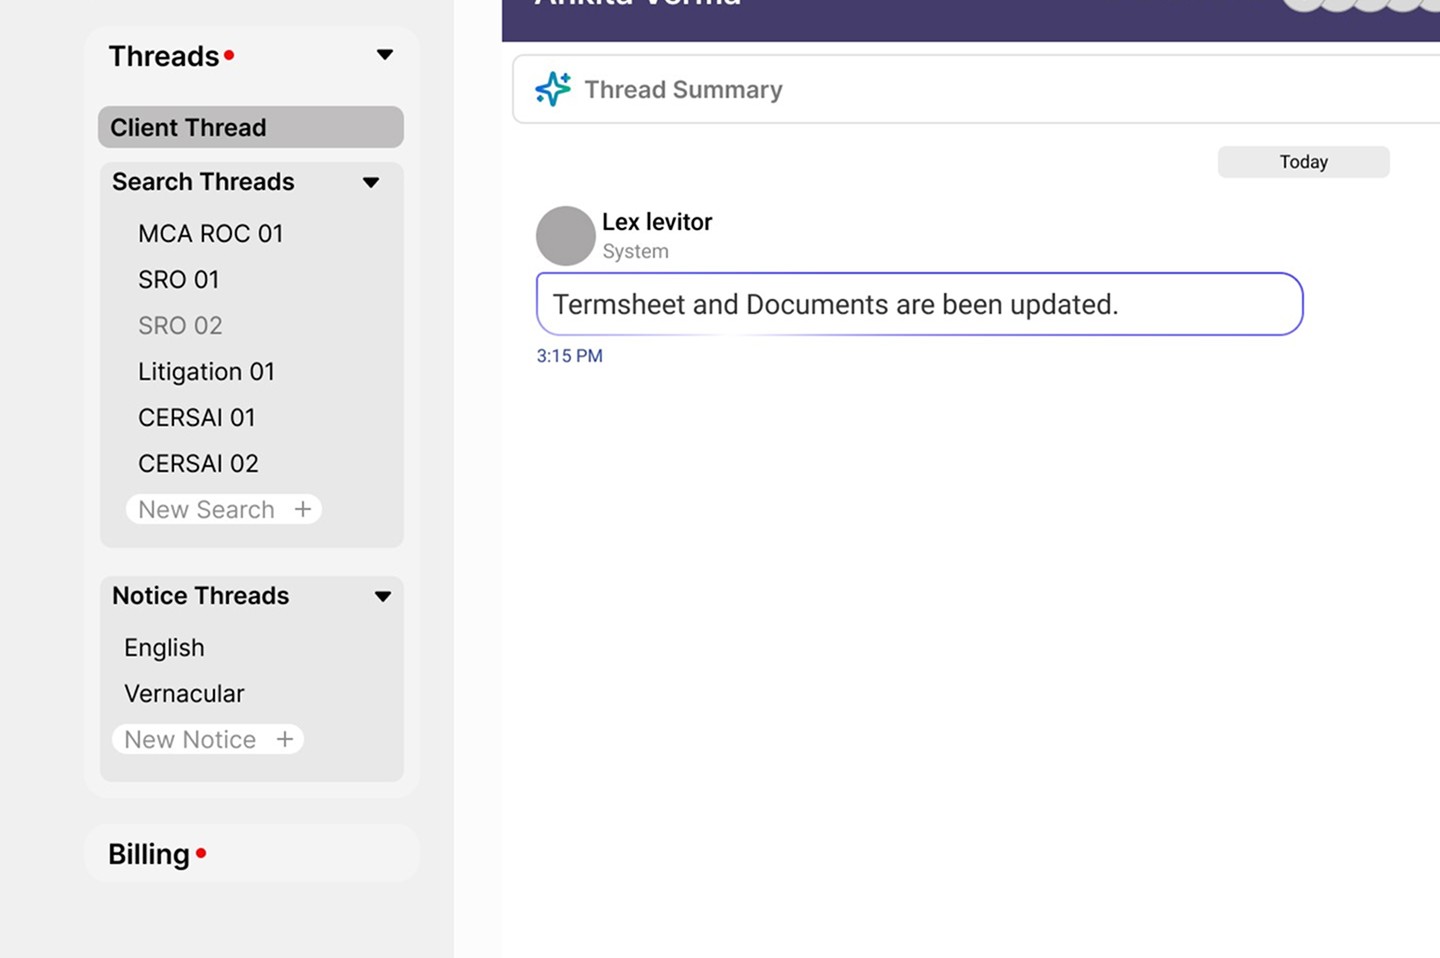1440x958 pixels.
Task: Click the System label under sender
Action: (x=636, y=252)
